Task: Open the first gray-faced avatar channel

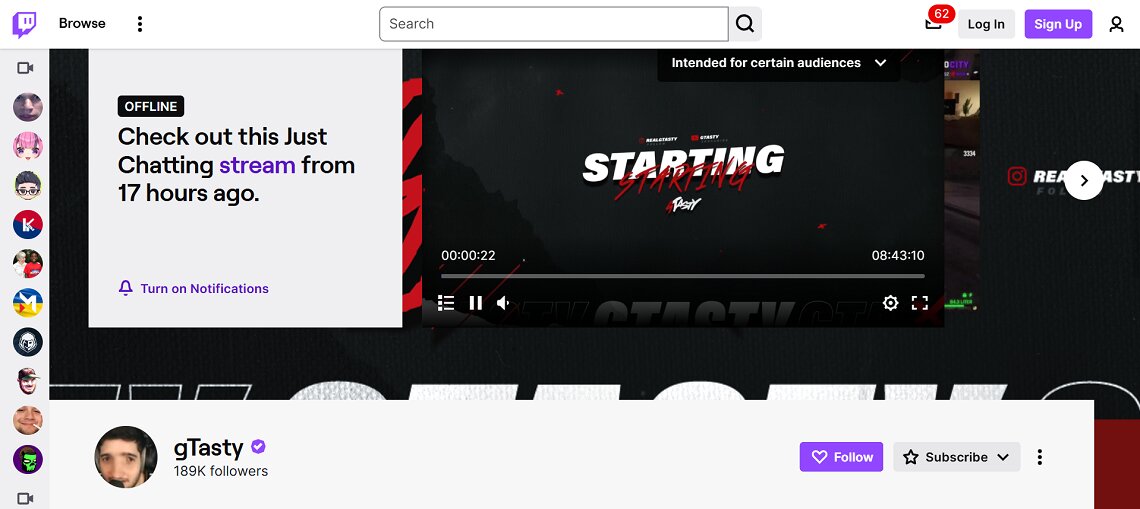Action: (28, 107)
